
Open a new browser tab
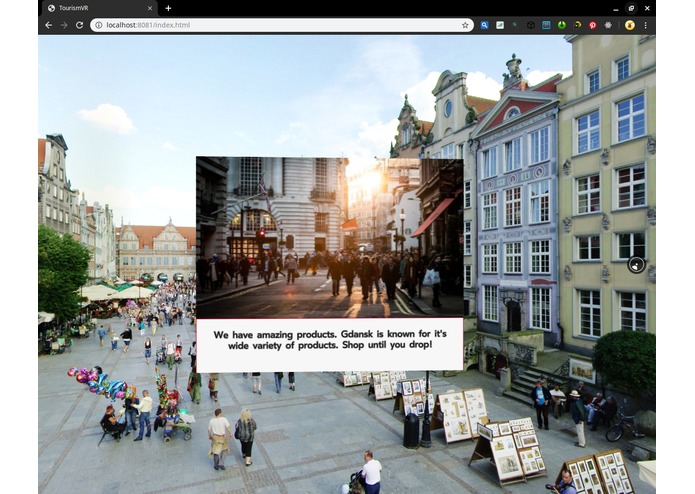pyautogui.click(x=168, y=8)
